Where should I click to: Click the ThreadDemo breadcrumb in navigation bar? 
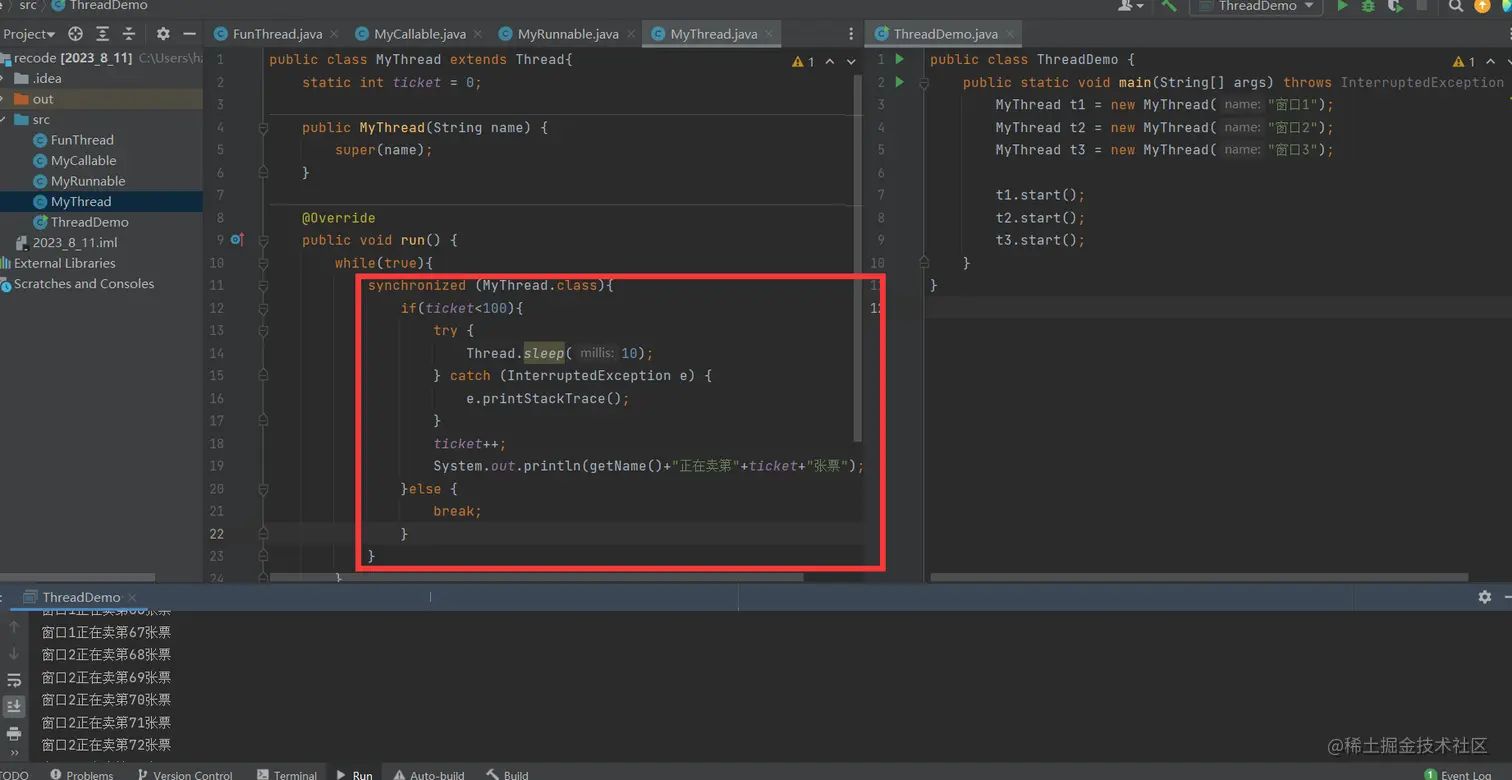(x=100, y=6)
